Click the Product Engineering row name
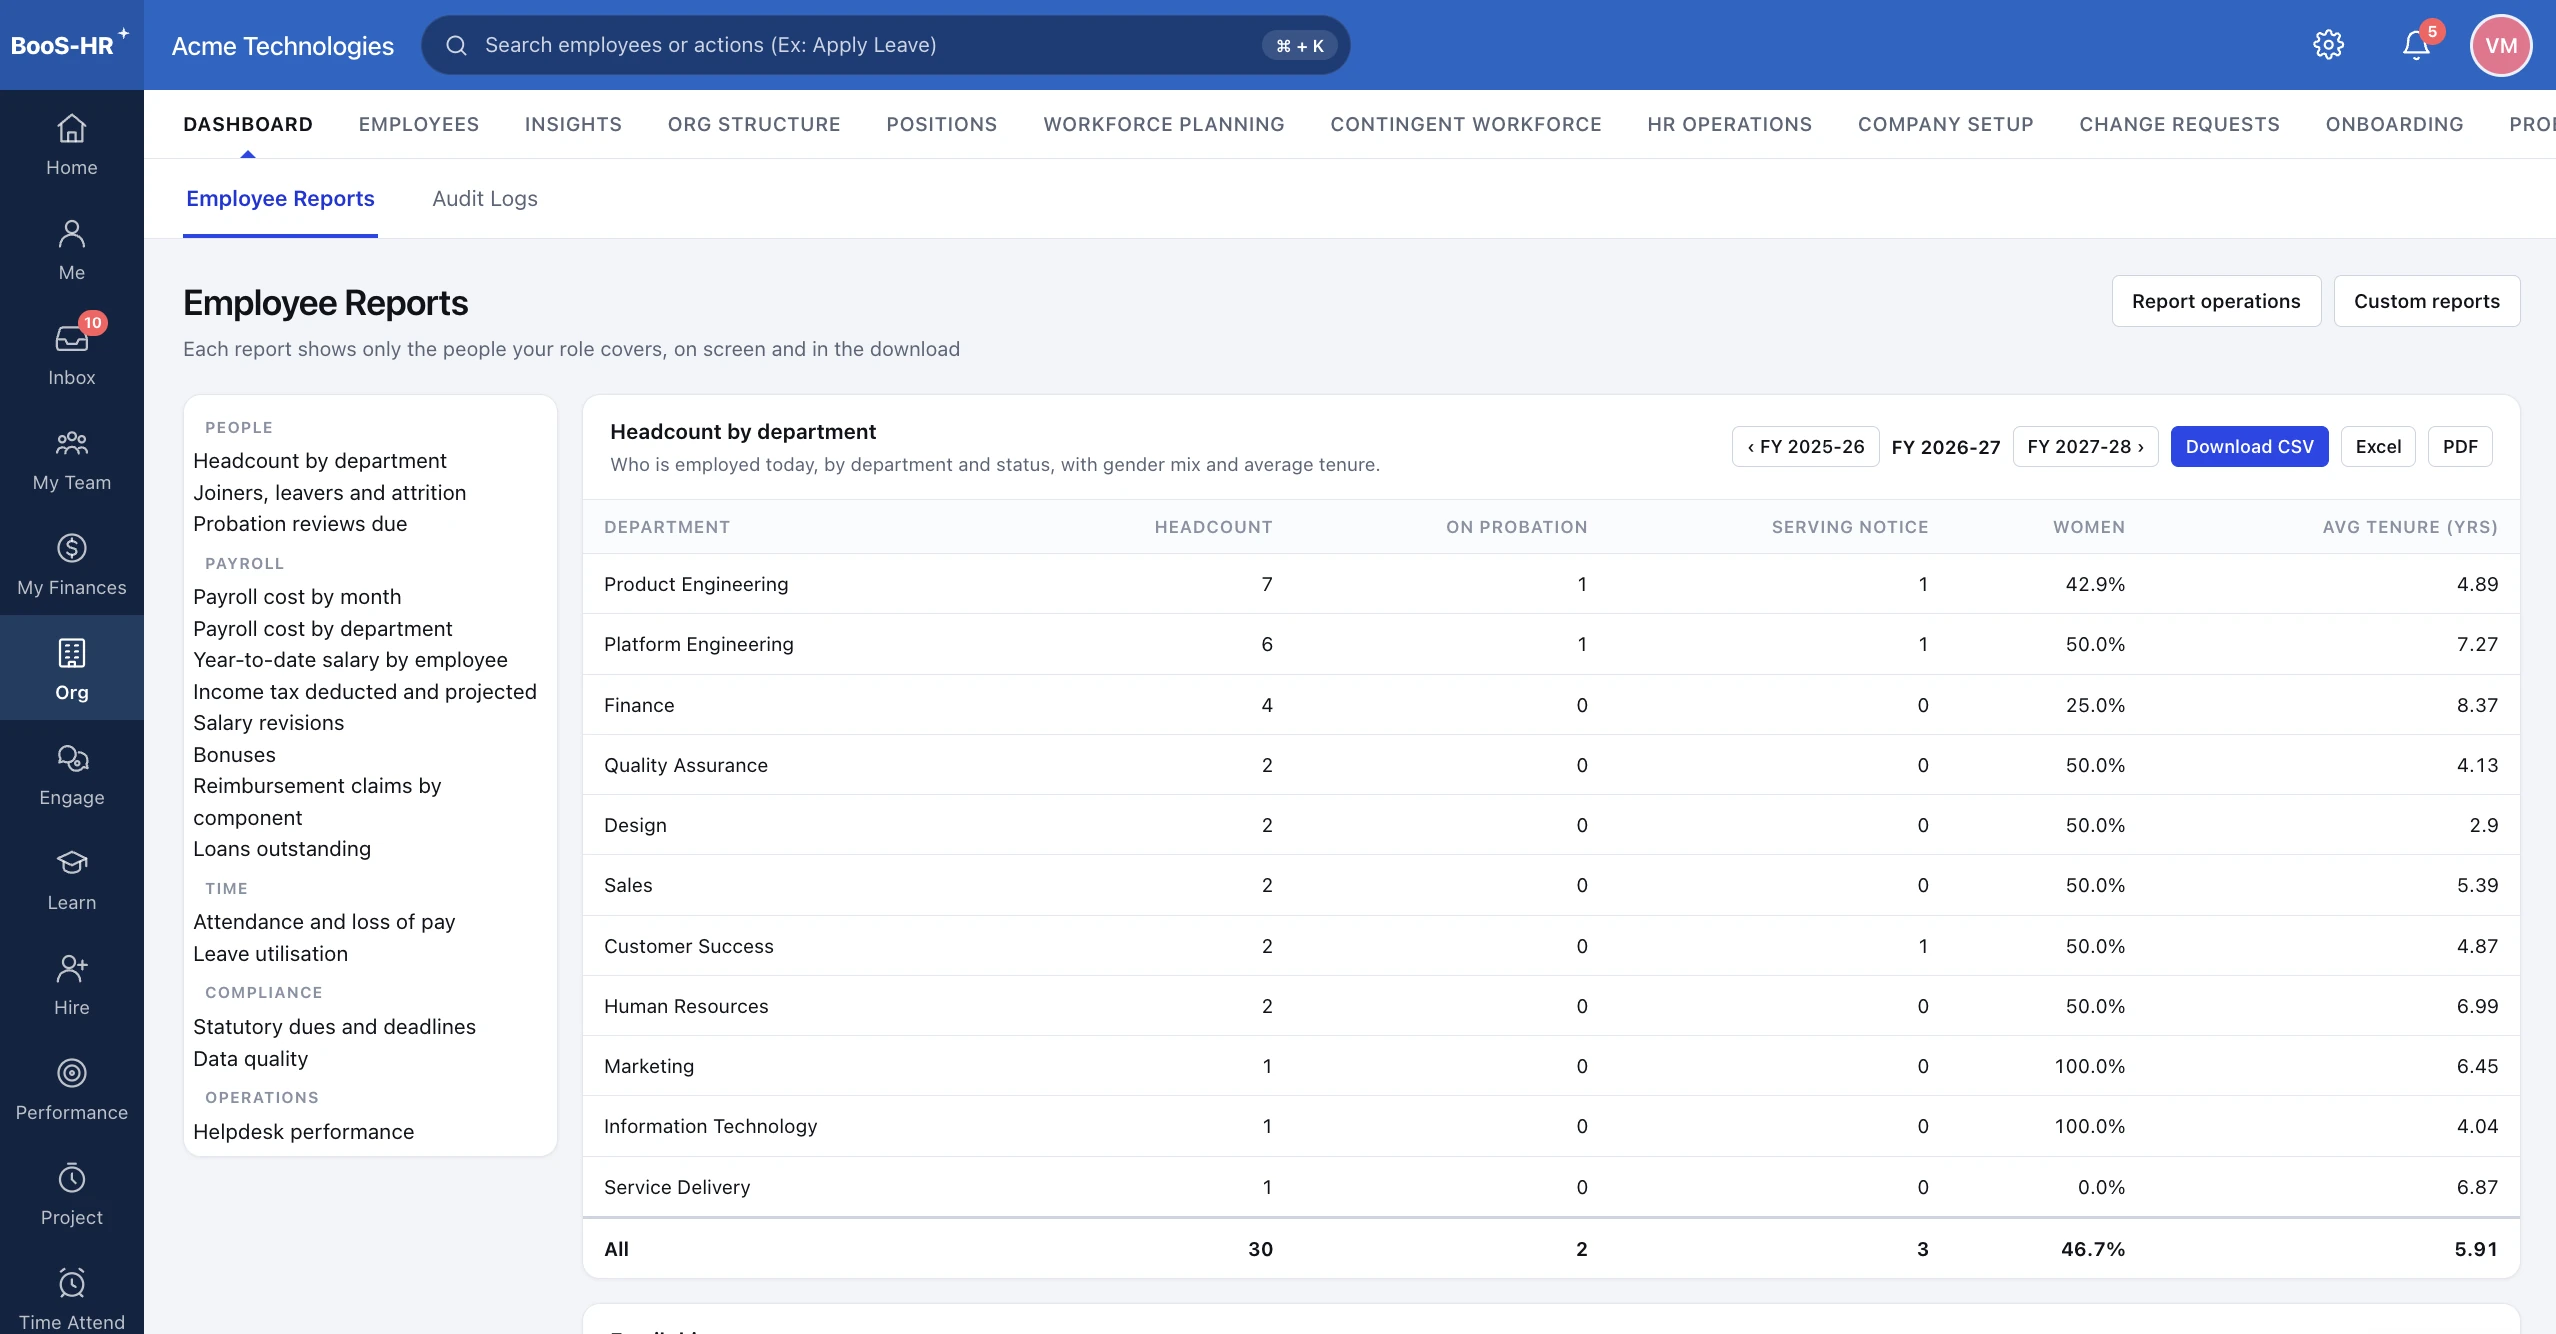Viewport: 2556px width, 1334px height. [x=696, y=584]
